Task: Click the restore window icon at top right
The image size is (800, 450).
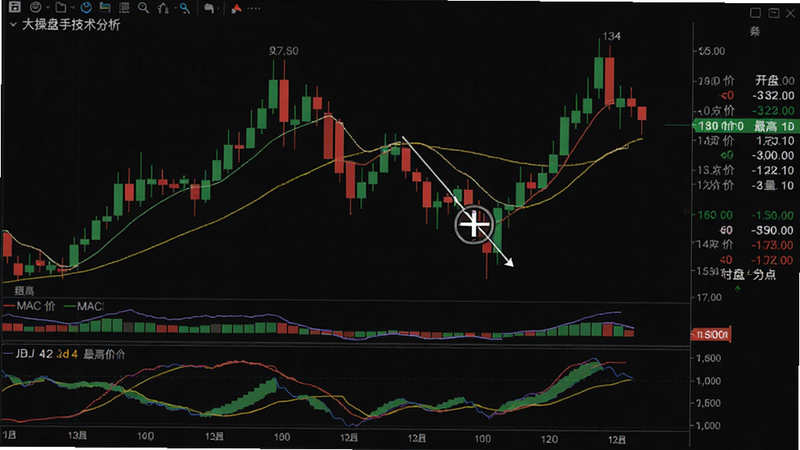Action: [774, 13]
